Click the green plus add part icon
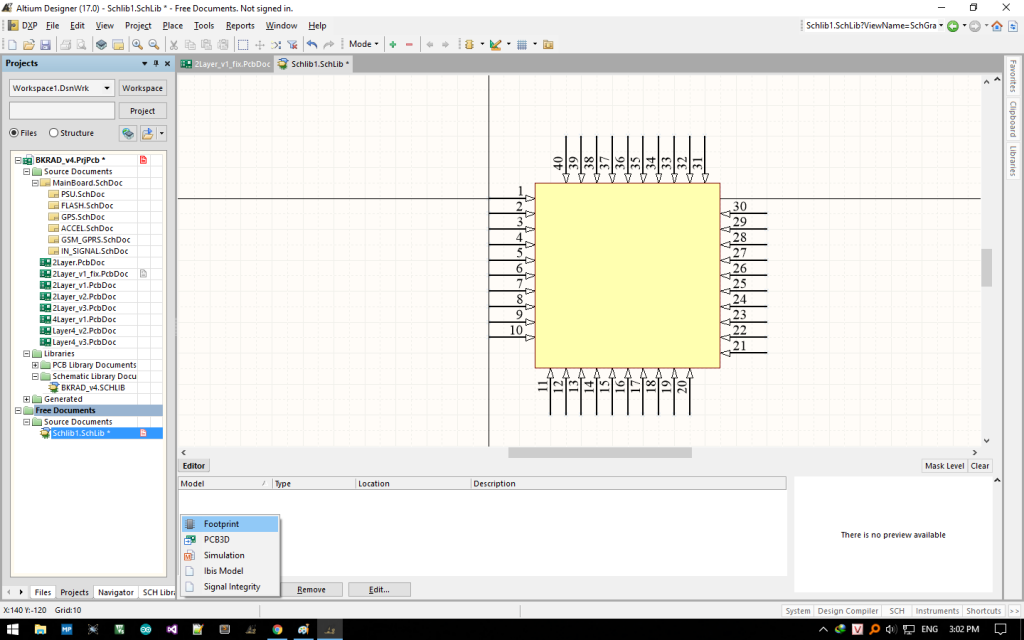Viewport: 1024px width, 640px height. (393, 45)
